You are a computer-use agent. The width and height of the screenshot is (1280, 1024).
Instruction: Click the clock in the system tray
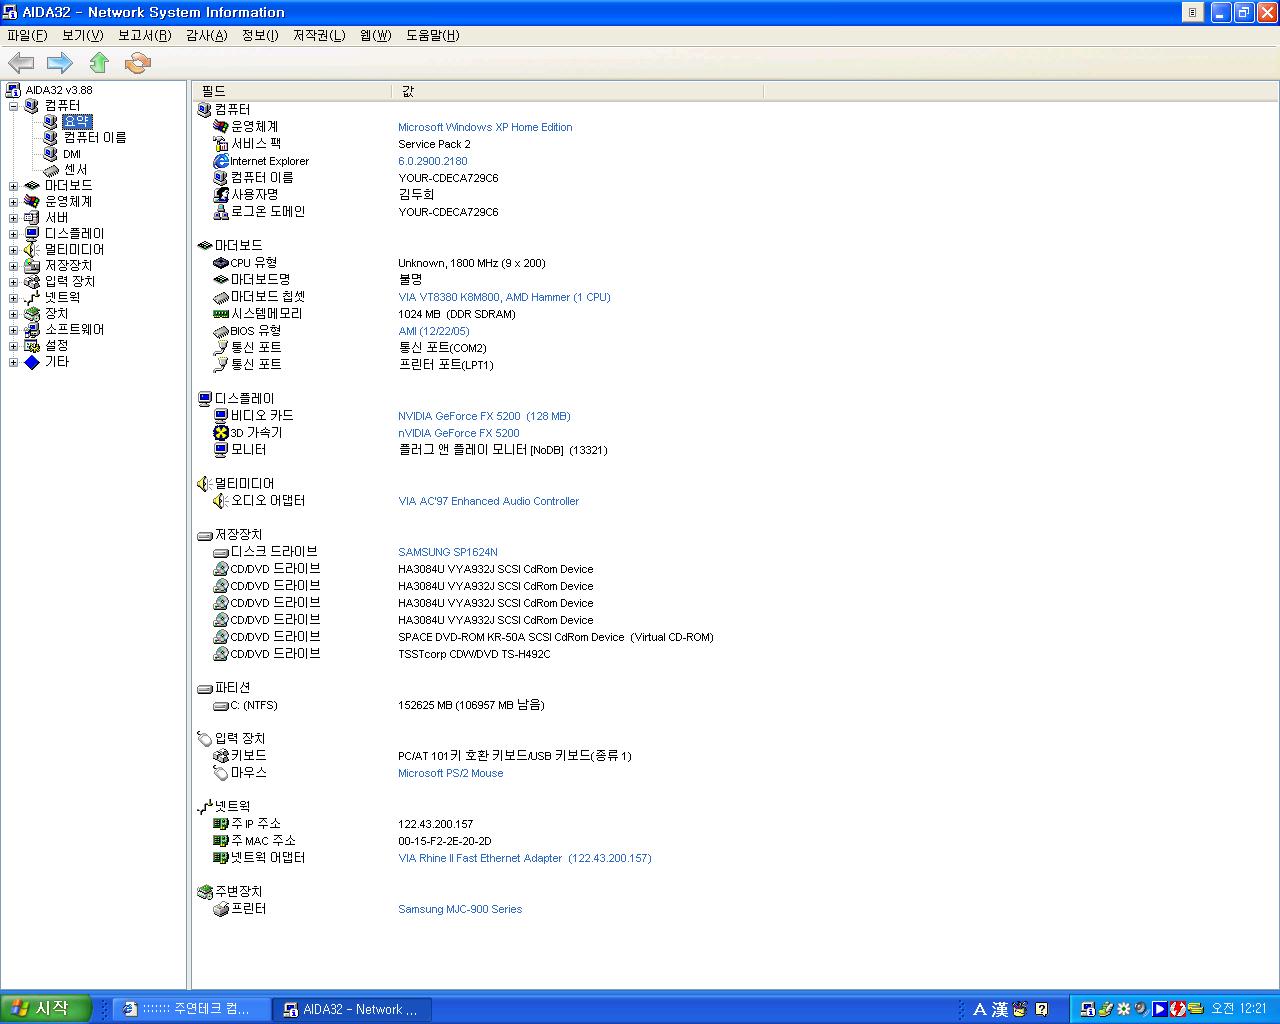1239,1009
